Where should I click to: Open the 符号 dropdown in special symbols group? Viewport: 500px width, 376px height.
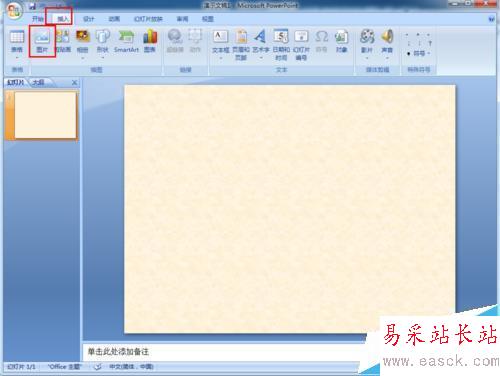(x=419, y=53)
